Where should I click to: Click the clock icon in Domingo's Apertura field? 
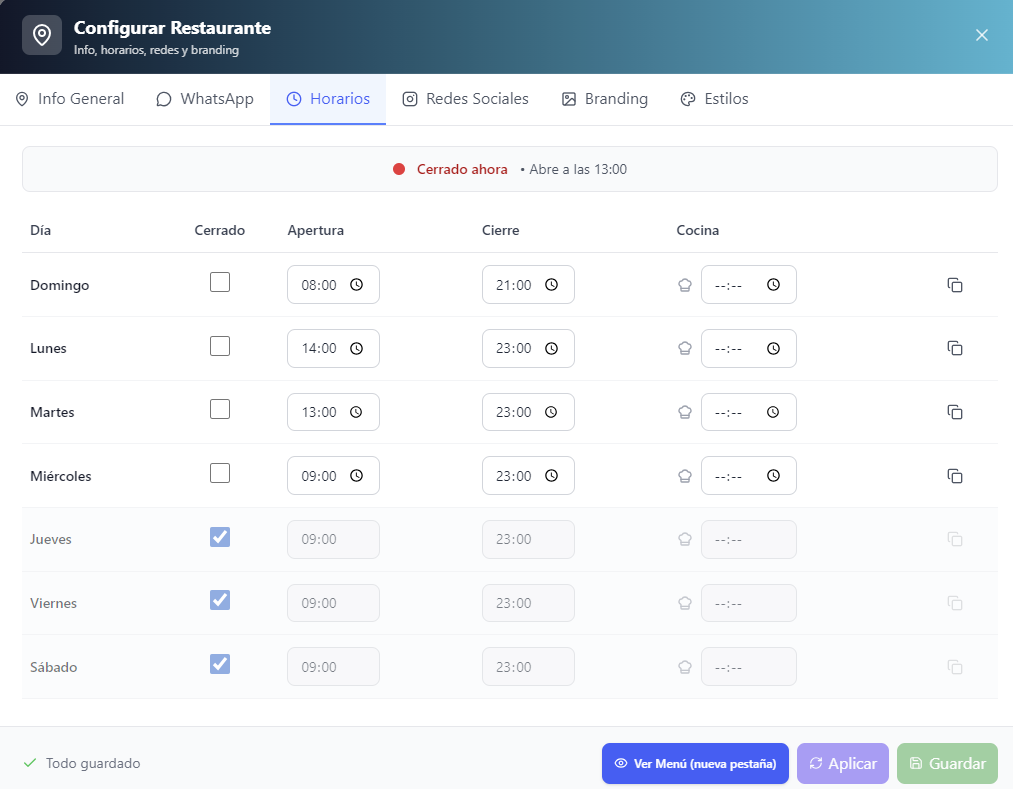click(357, 284)
